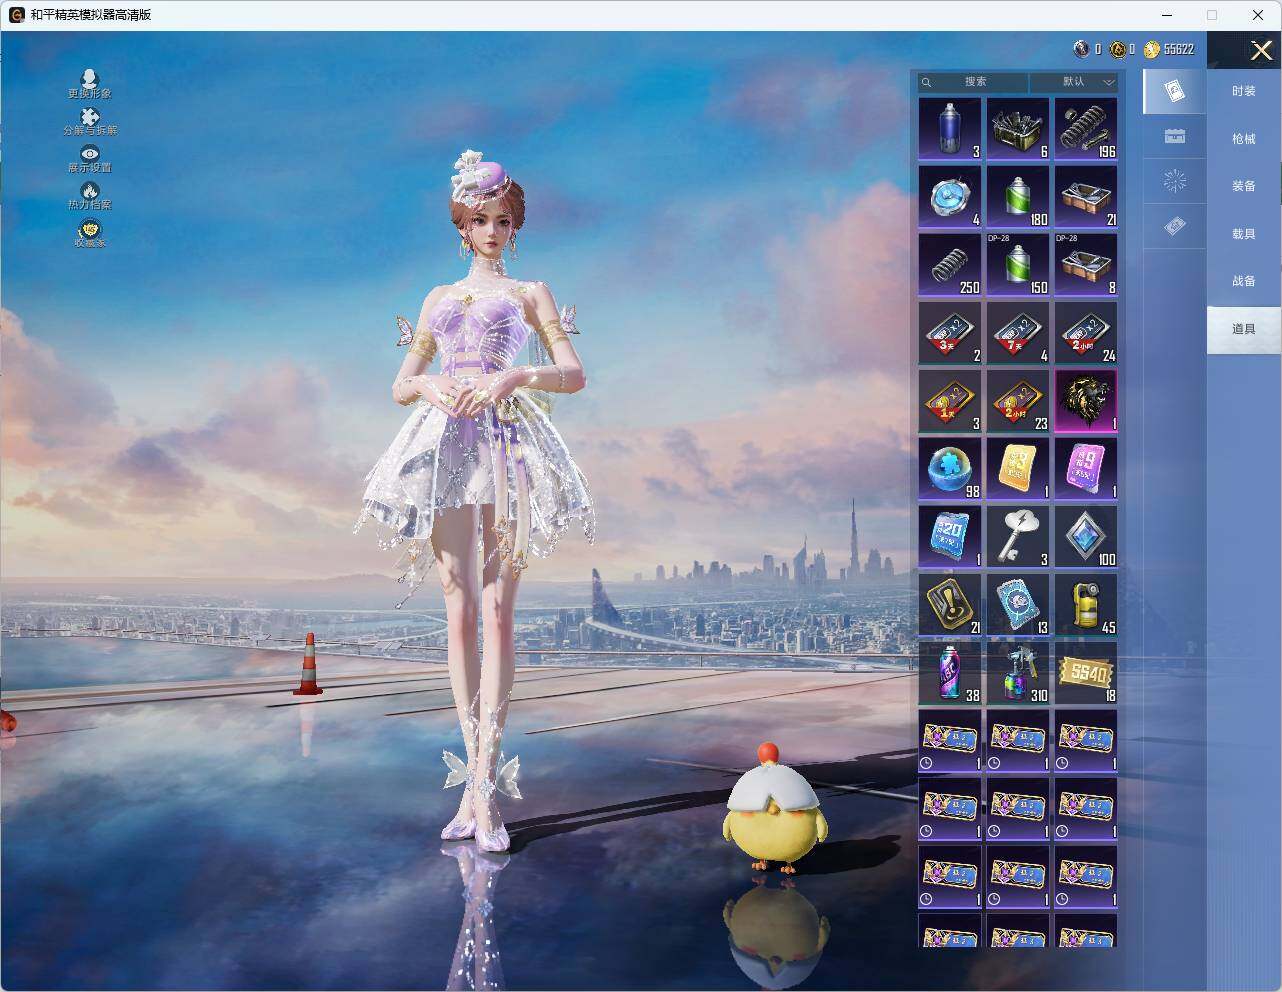Select the green canister with count 180
Viewport: 1282px width, 992px height.
click(x=1018, y=197)
